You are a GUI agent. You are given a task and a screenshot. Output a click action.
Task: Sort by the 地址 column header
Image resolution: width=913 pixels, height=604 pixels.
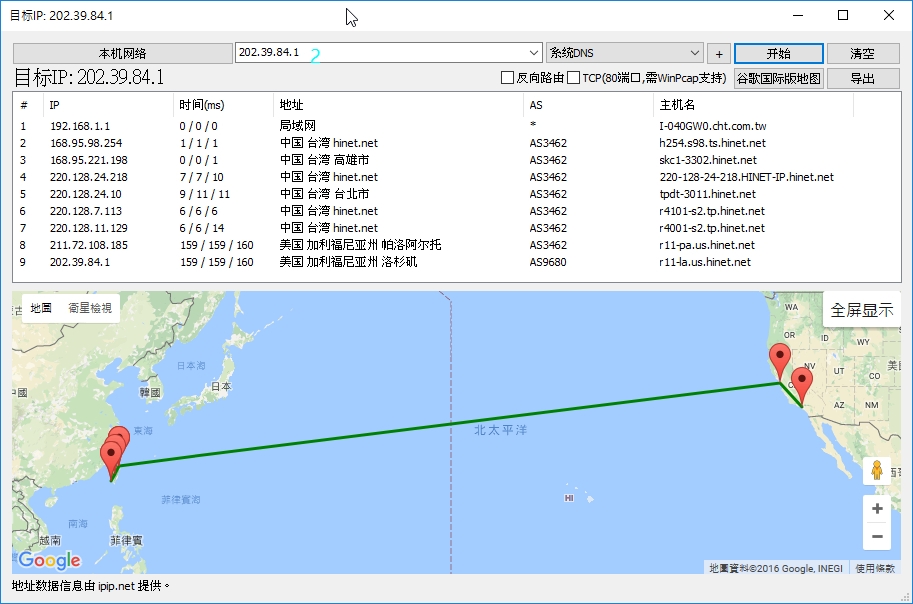398,105
